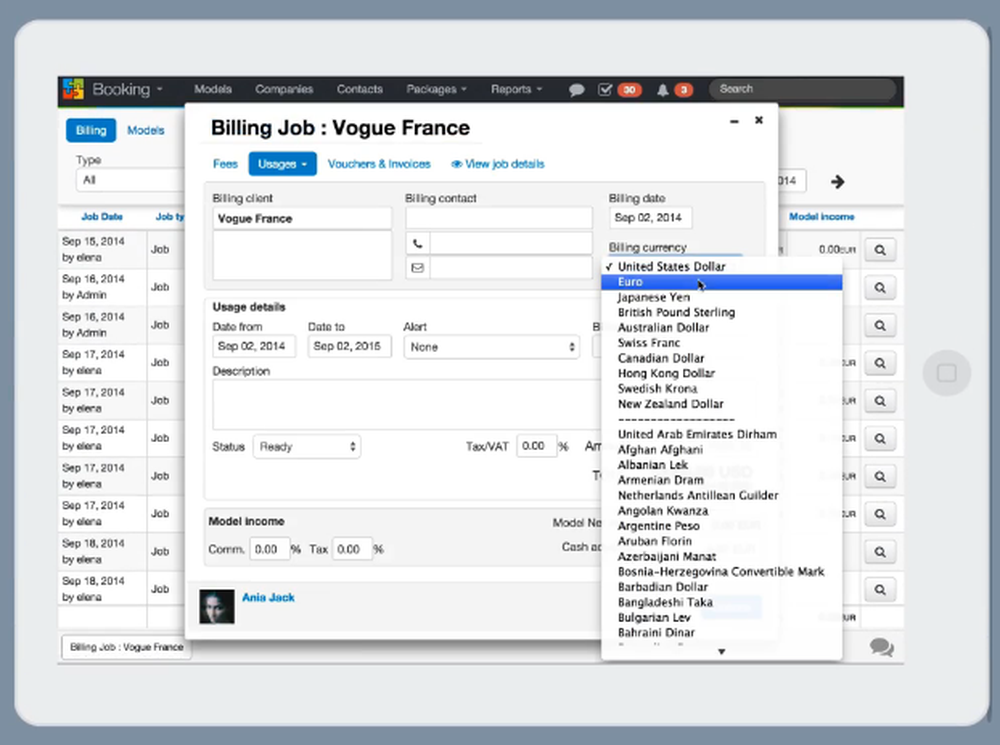Viewport: 1000px width, 745px height.
Task: Choose British Pound Sterling currency
Action: click(x=721, y=313)
